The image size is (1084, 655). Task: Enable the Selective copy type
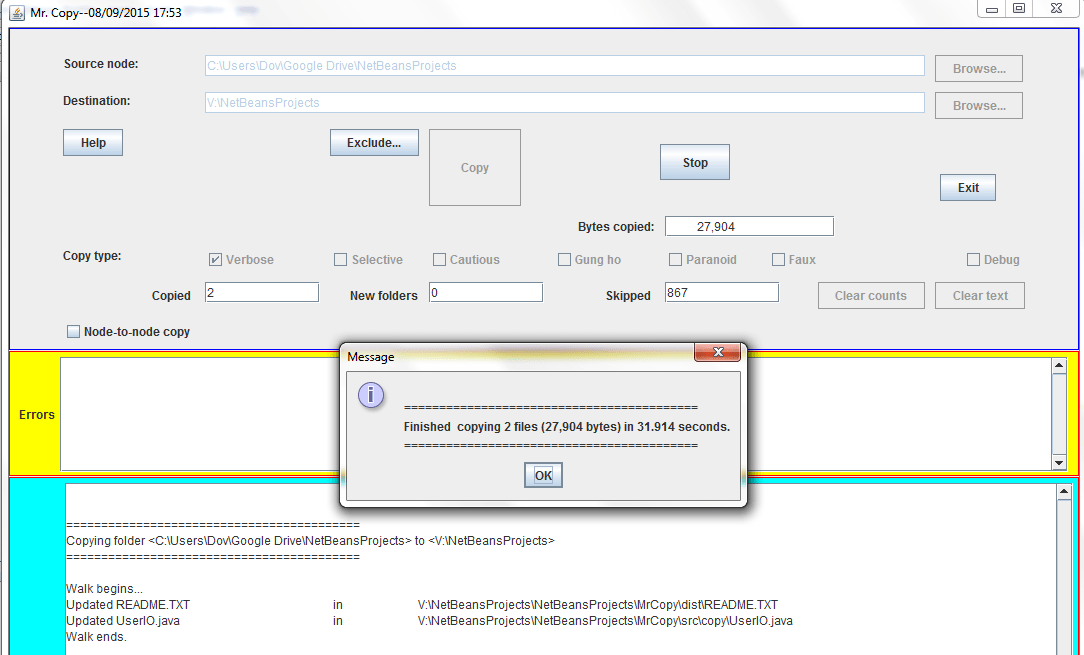[x=340, y=259]
